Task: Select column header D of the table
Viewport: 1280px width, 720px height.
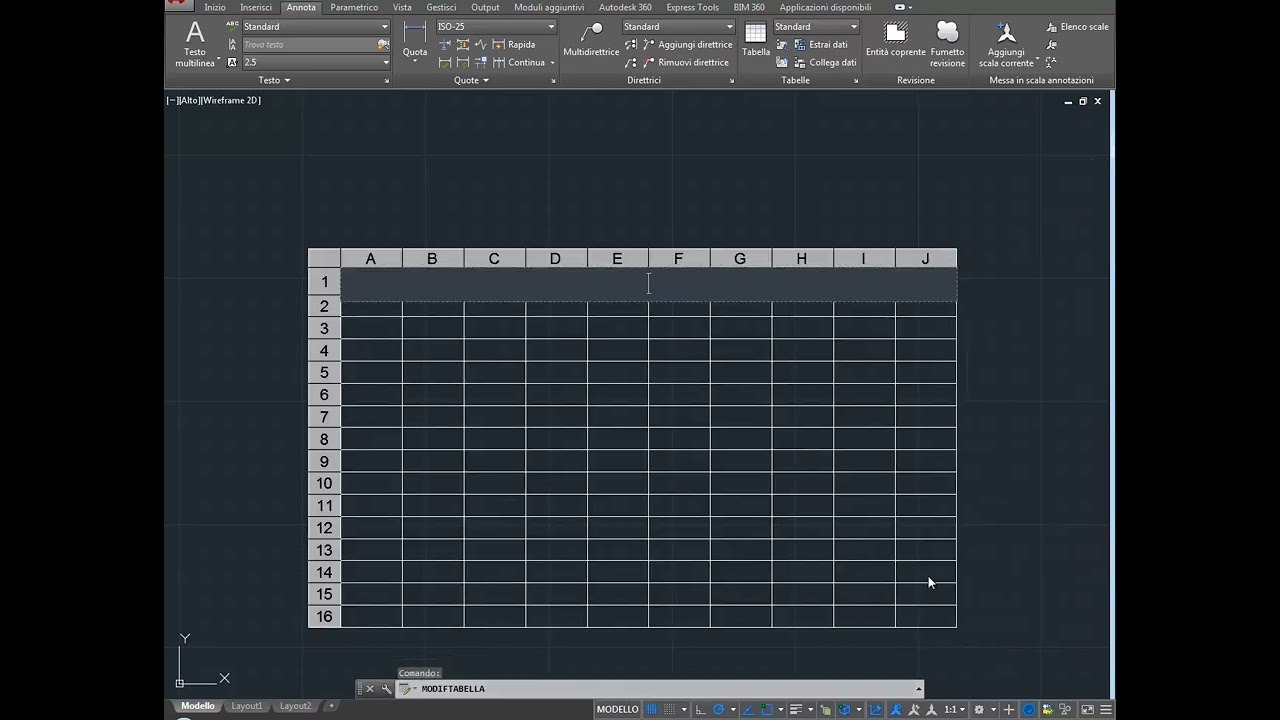Action: tap(555, 259)
